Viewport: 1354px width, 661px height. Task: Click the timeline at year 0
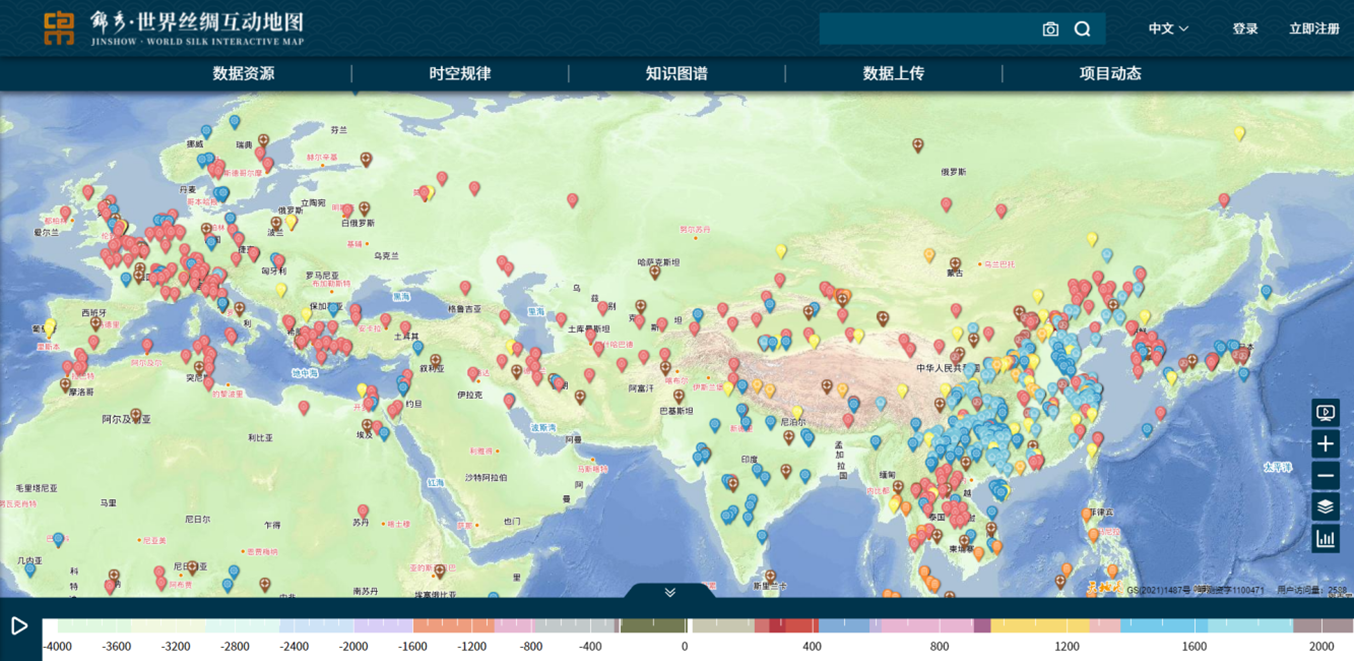tap(685, 626)
